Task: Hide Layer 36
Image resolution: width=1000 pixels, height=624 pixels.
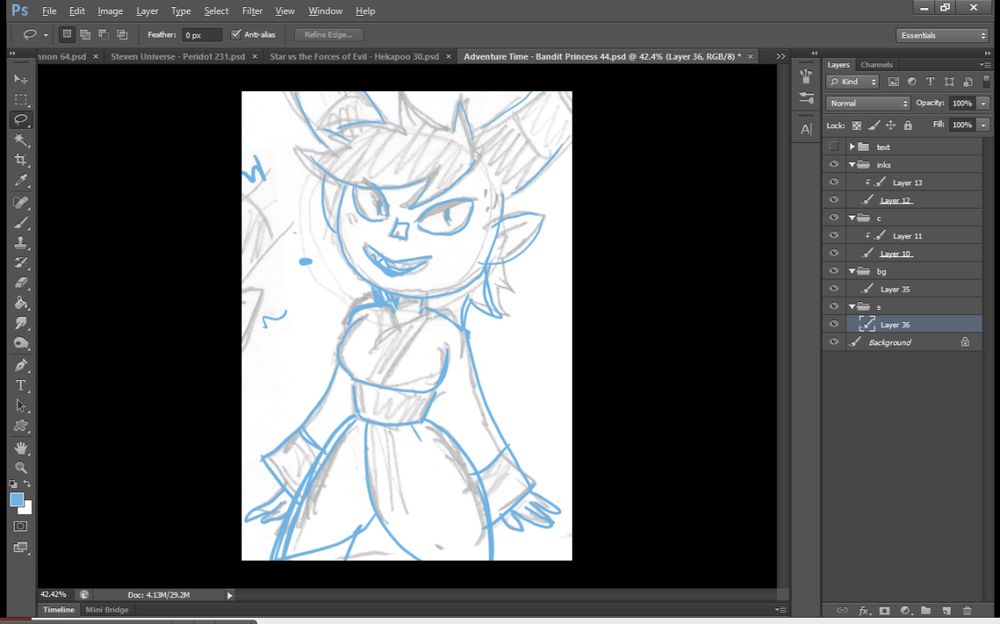Action: 834,324
